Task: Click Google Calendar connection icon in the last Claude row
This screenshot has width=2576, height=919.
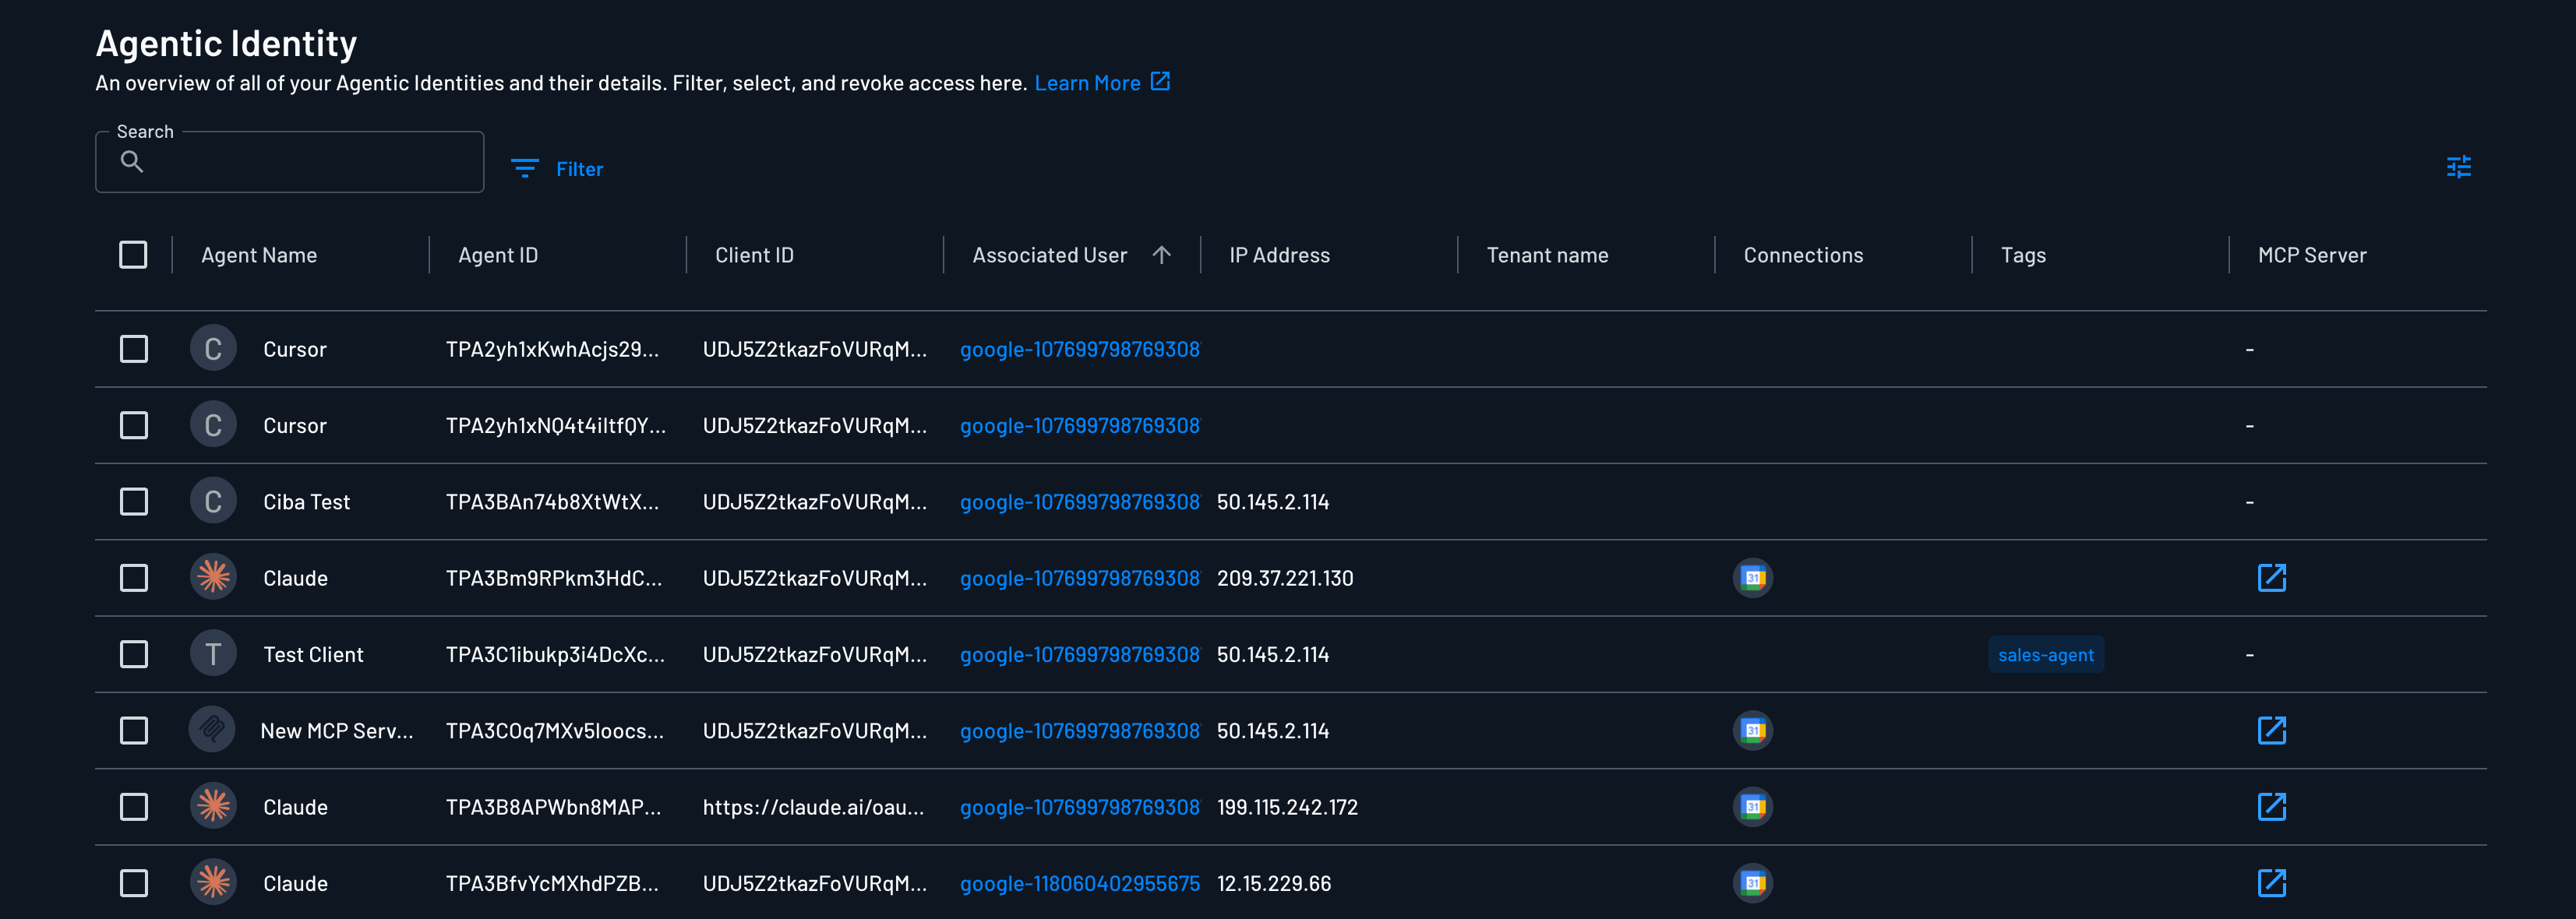Action: [1752, 882]
